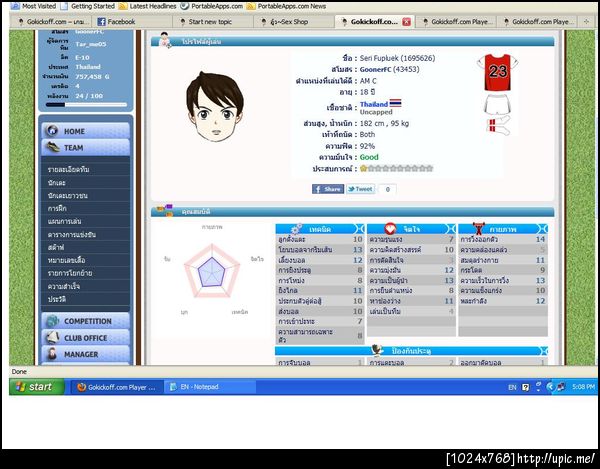Click the Seri Fupluek (1695626) name text

point(397,58)
